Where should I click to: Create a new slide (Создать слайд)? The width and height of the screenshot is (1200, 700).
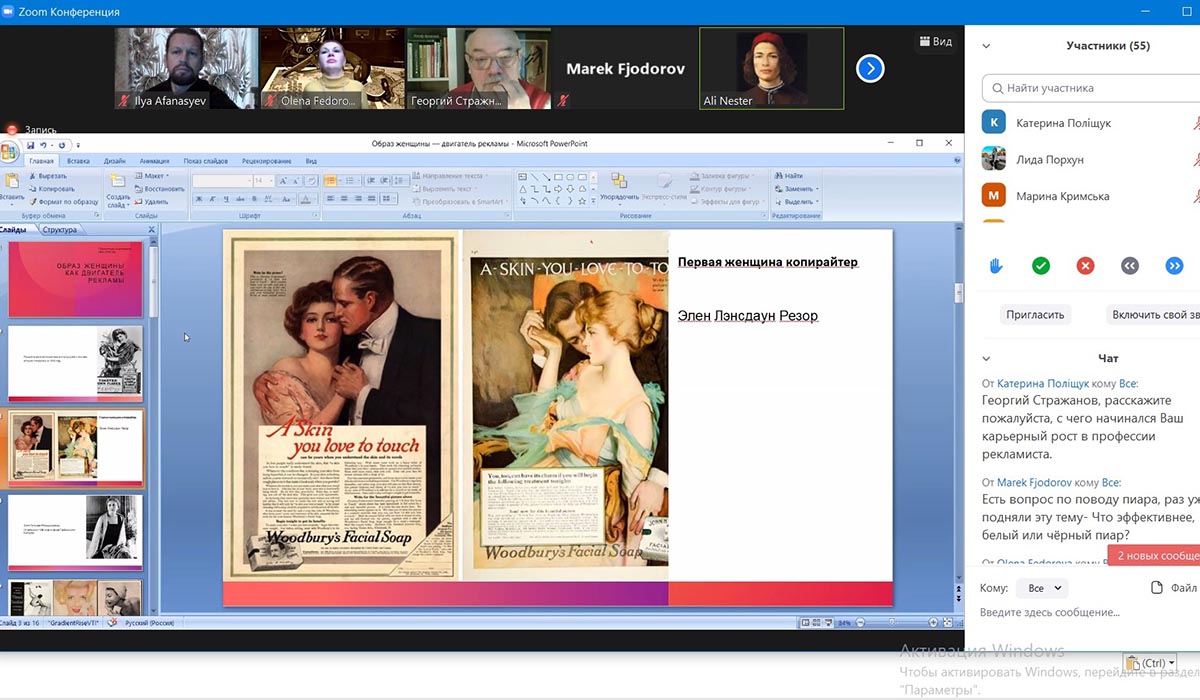117,188
